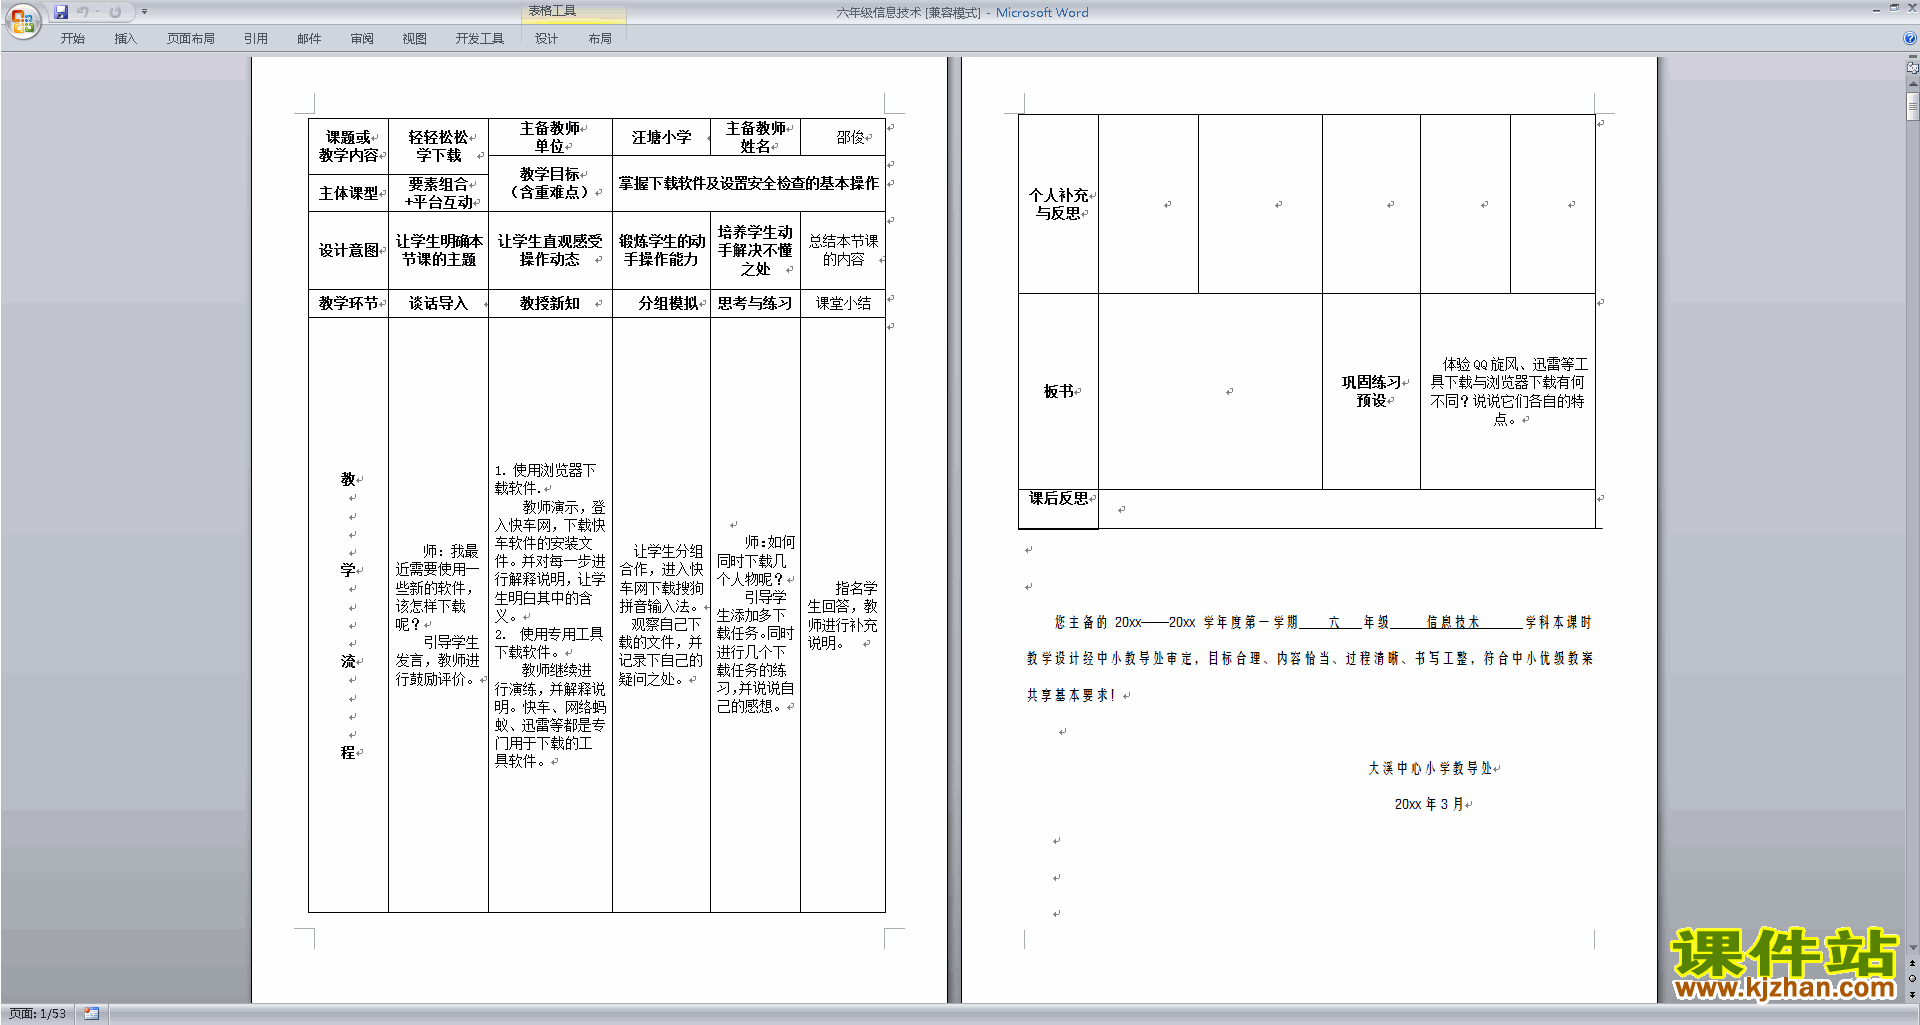The image size is (1920, 1025).
Task: Click the 掌握下载软件及设置安全检查的基本操作 text
Action: coord(748,183)
